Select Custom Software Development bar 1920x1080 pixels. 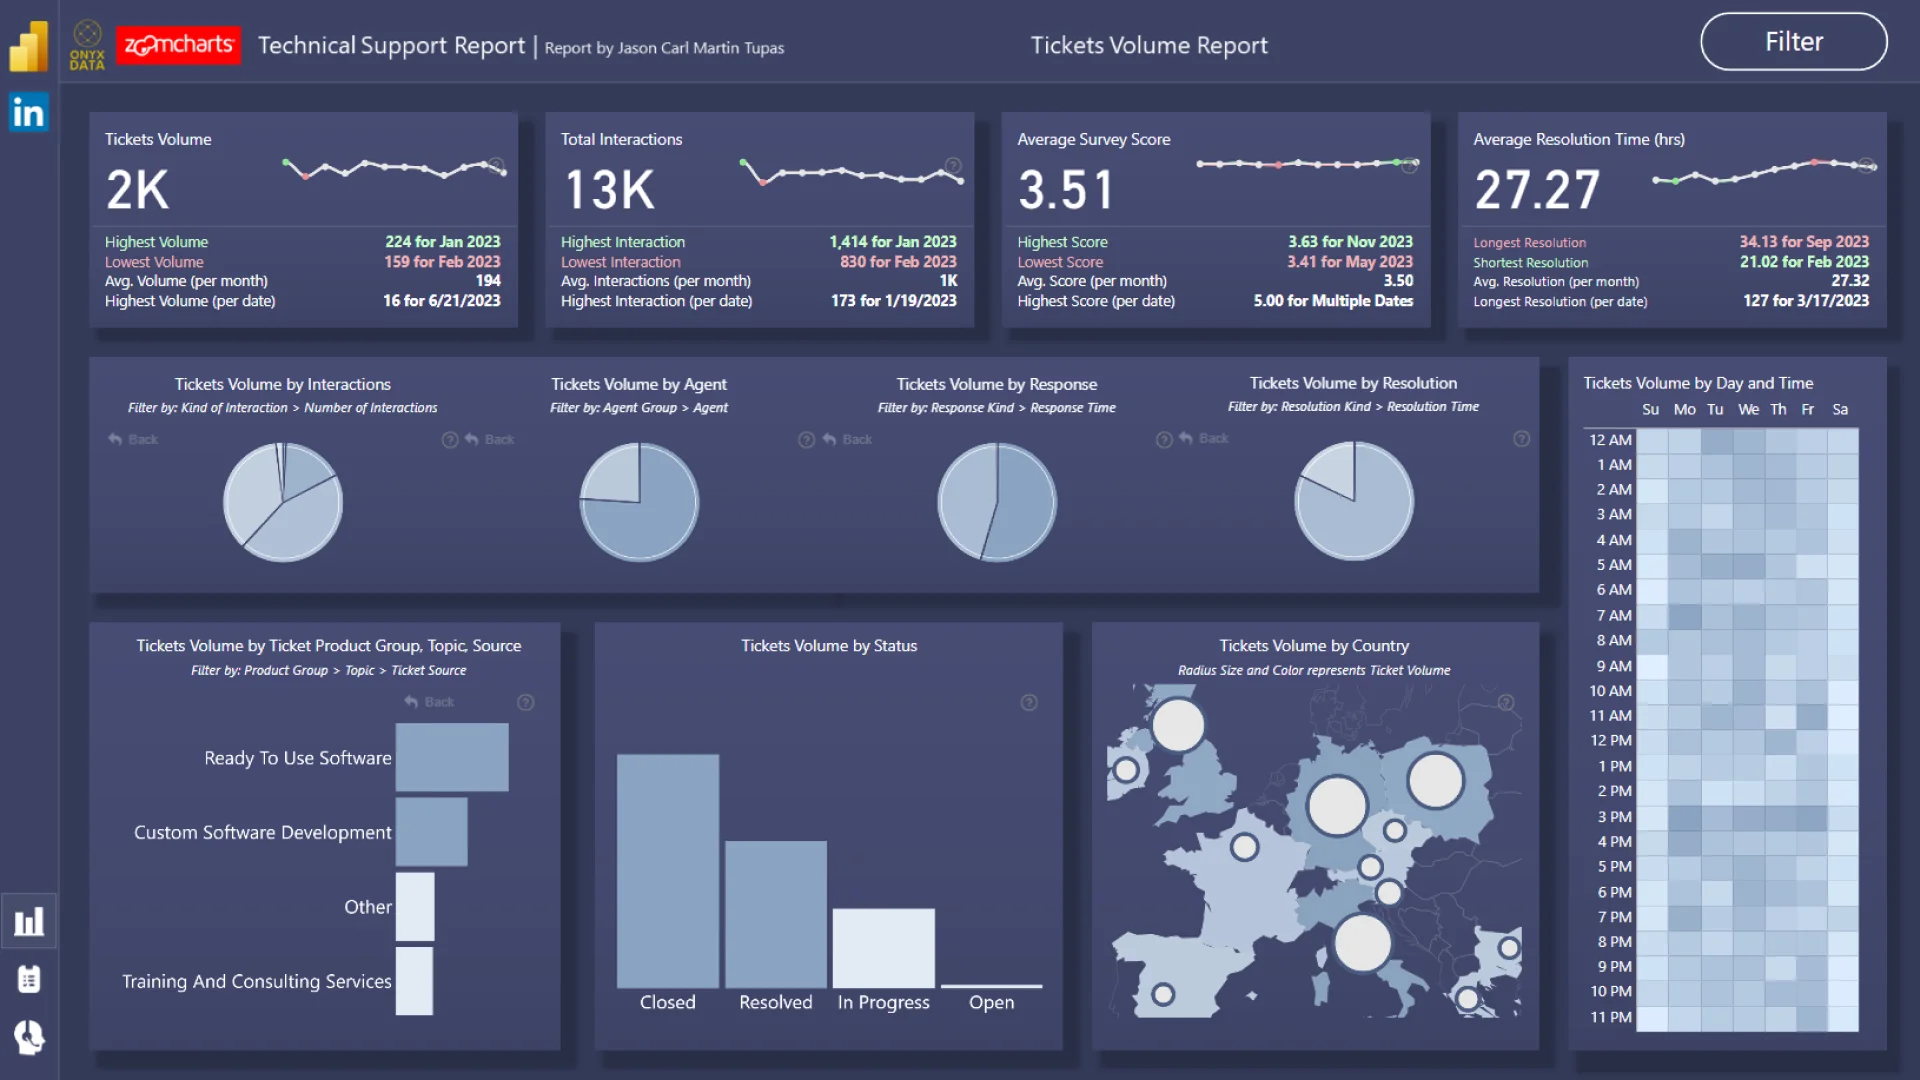click(432, 832)
